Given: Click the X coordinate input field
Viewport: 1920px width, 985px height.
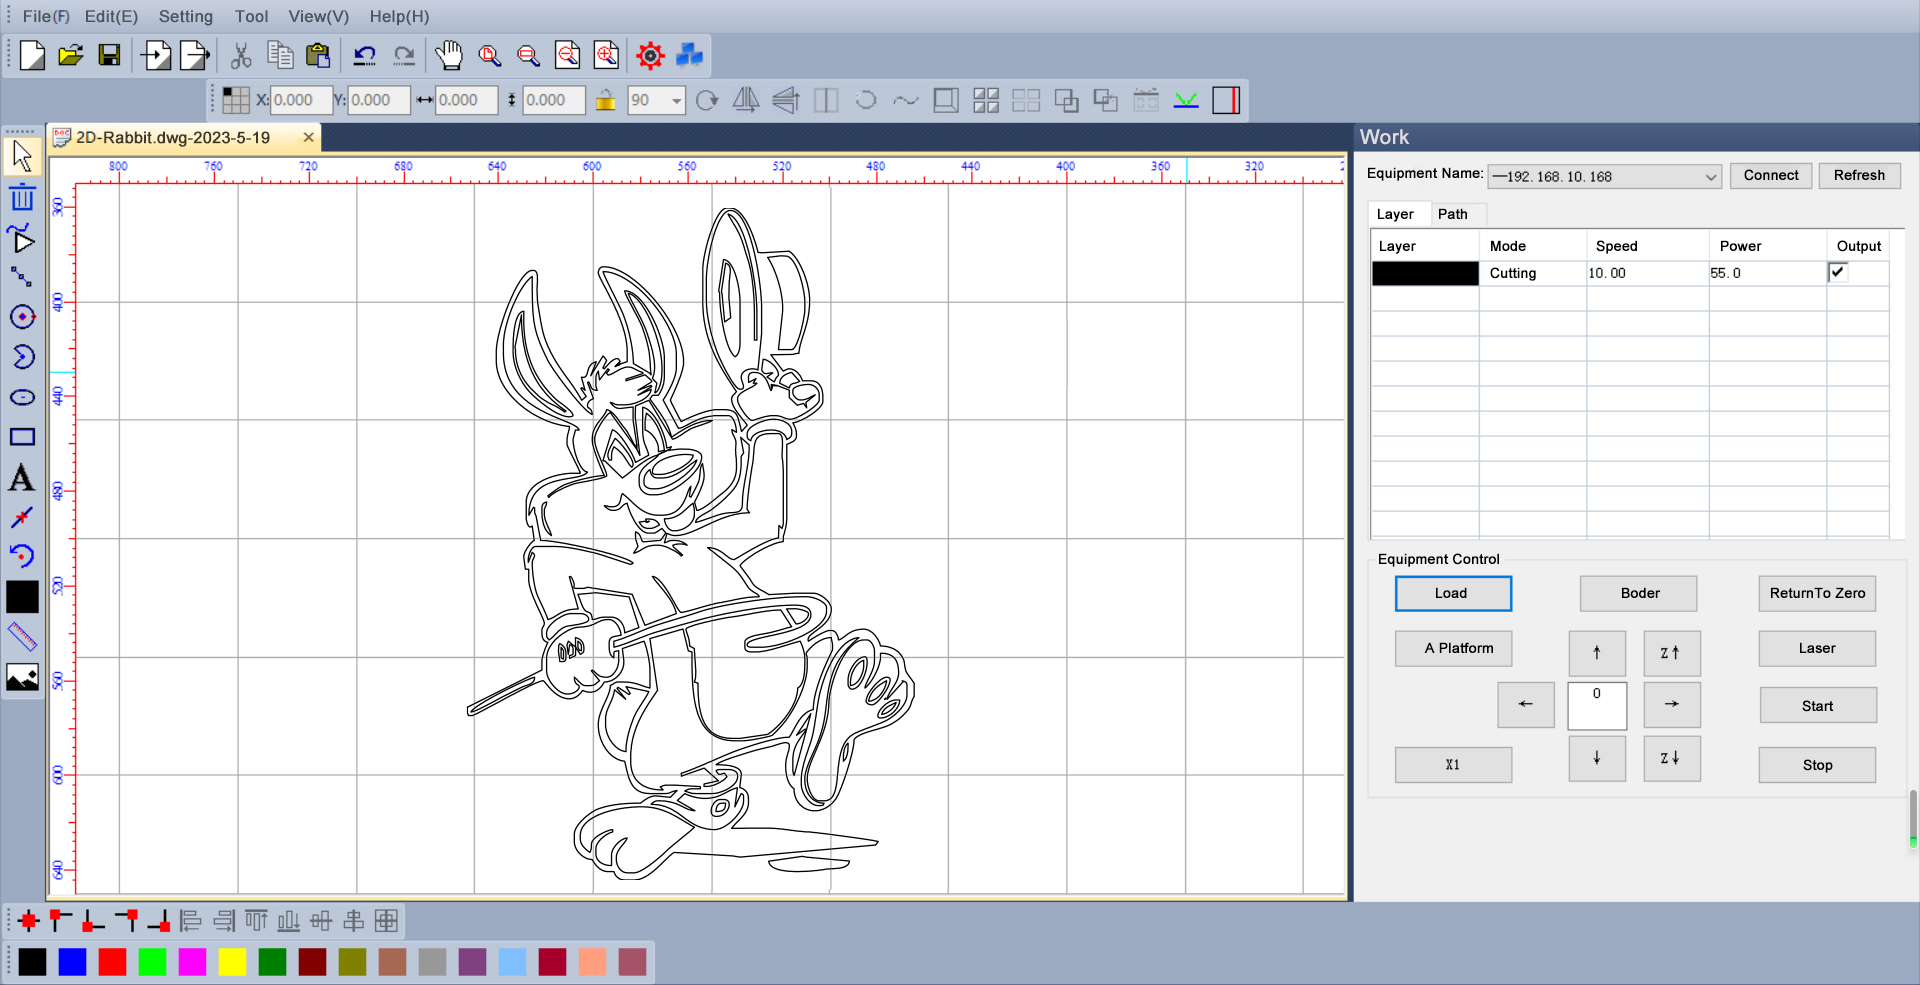Looking at the screenshot, I should 300,100.
